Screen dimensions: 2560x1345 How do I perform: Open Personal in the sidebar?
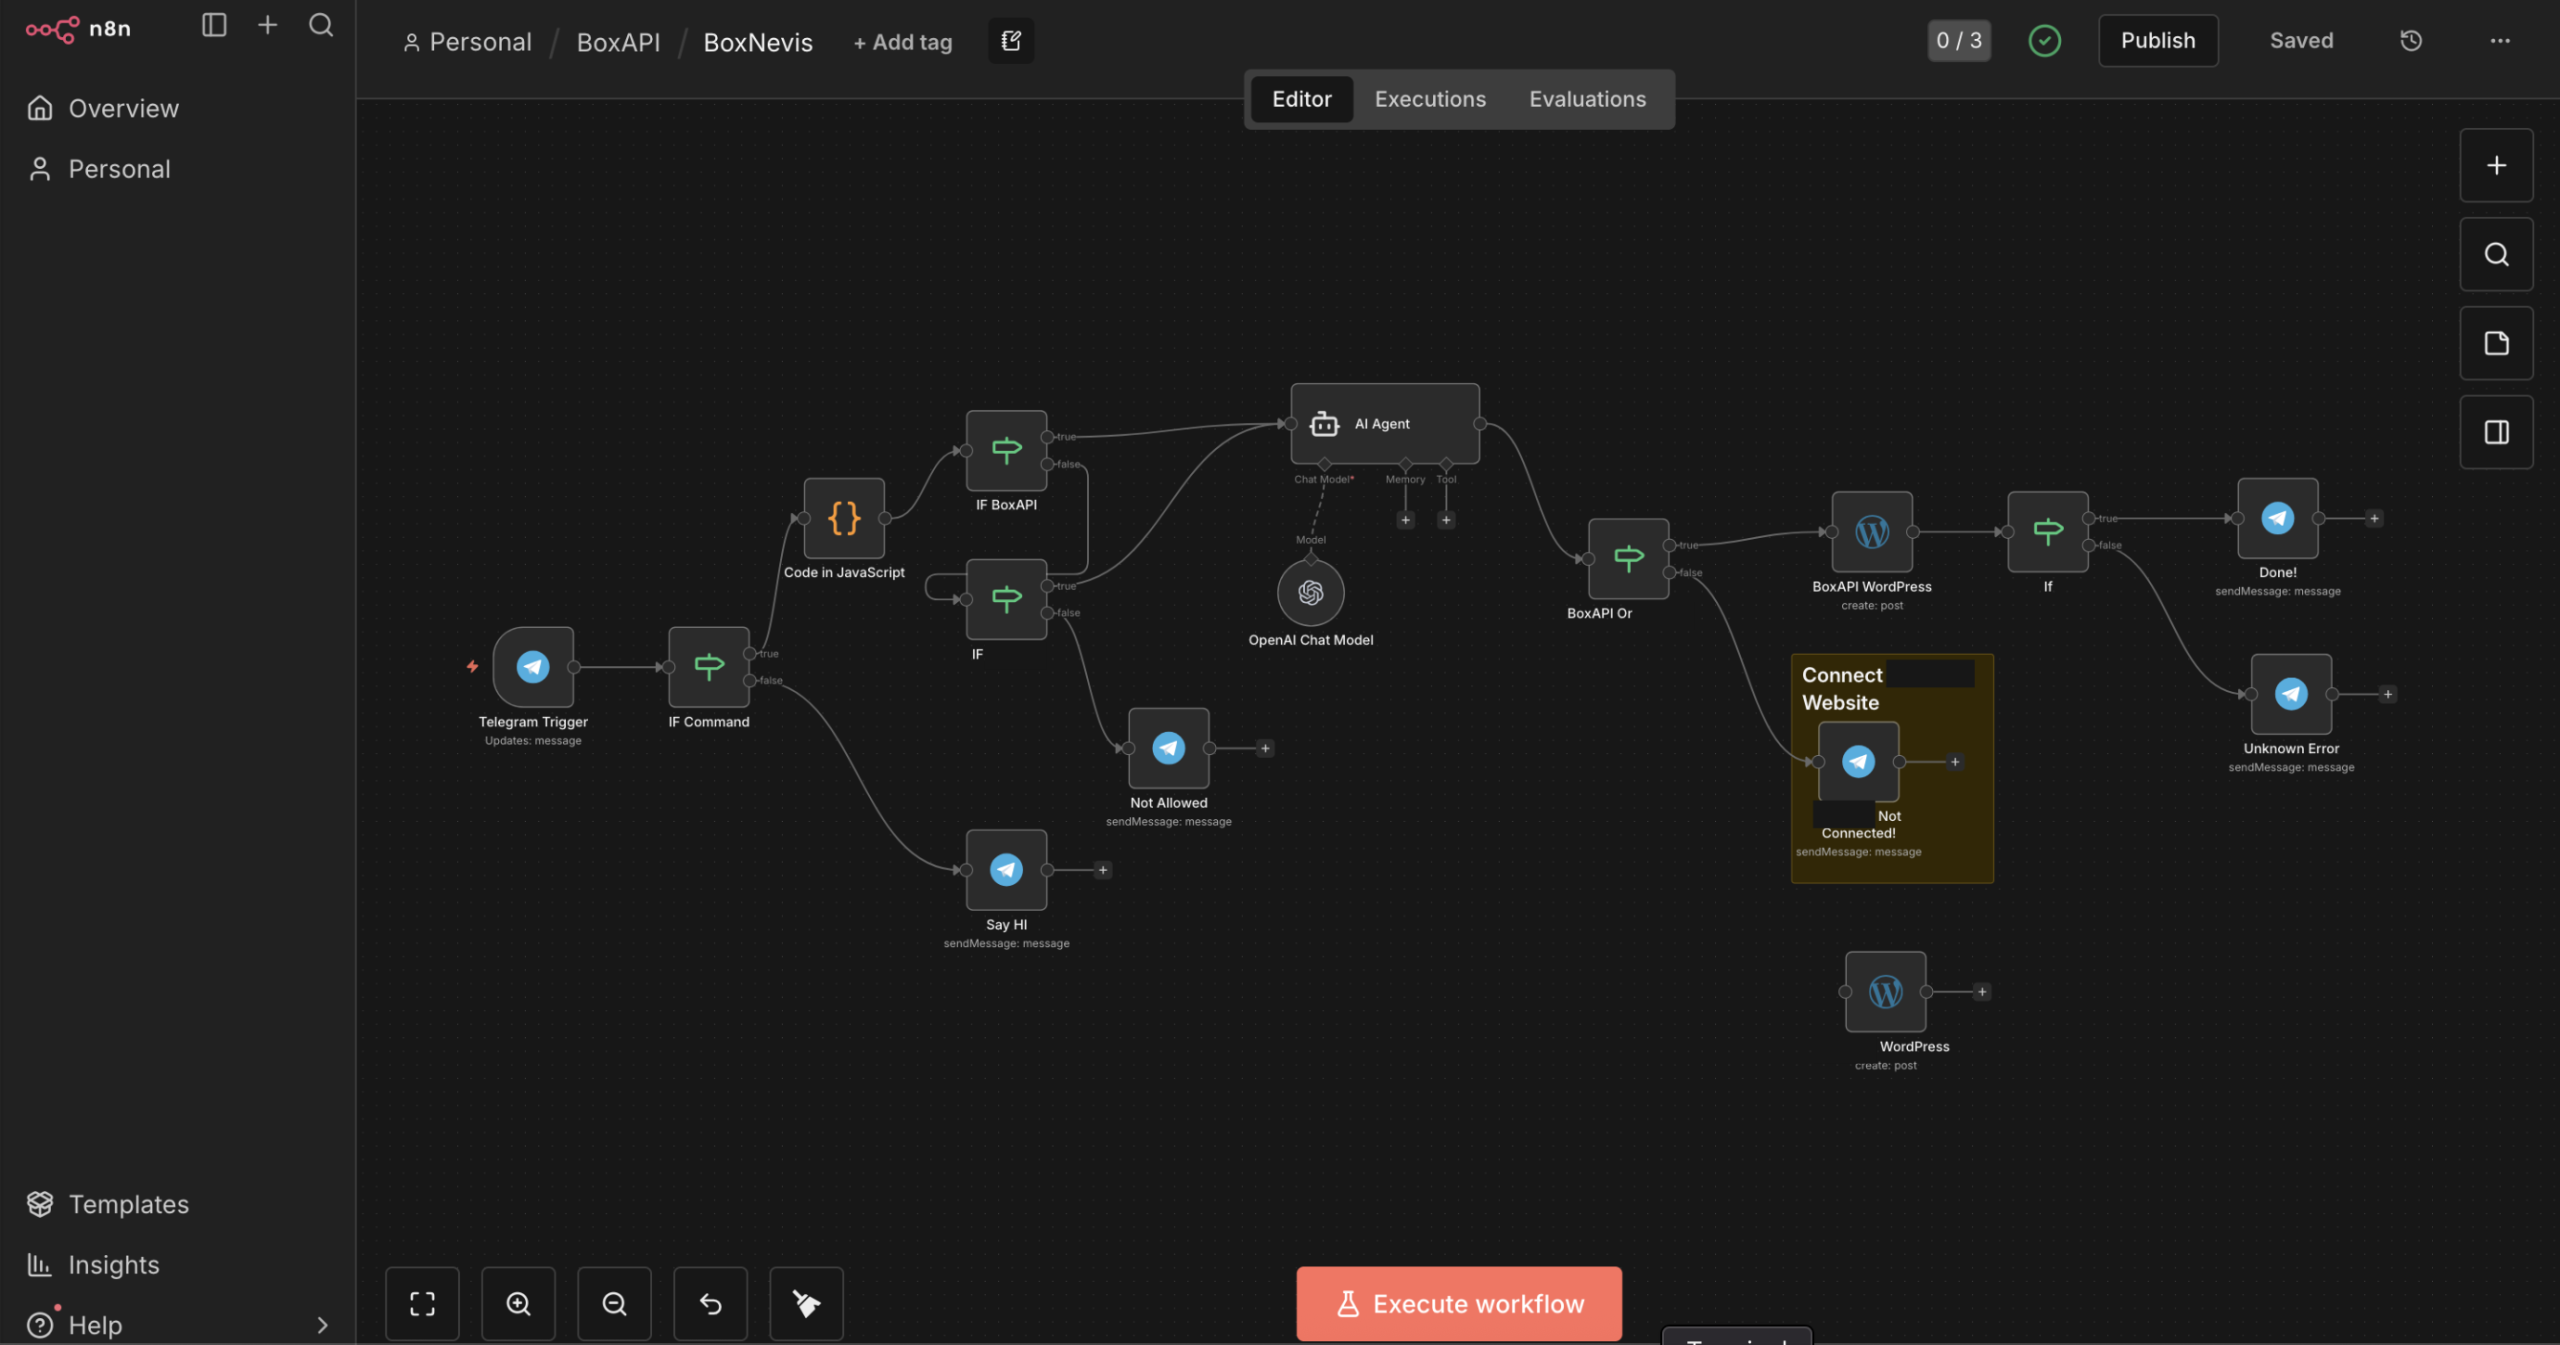pos(178,169)
